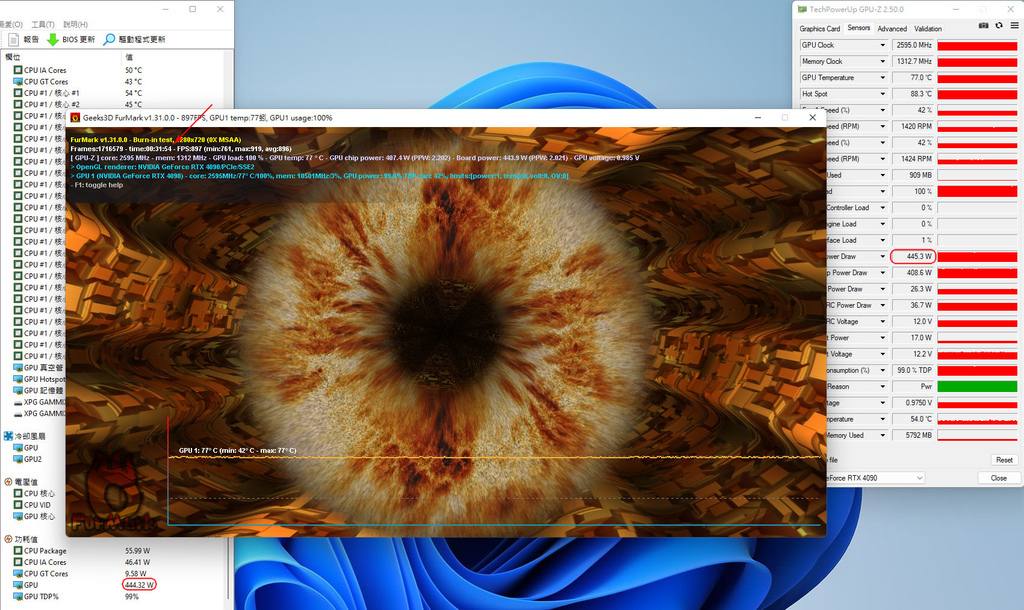Select the CPU 核心 voltage row
Screen dimensions: 1024x610
(x=35, y=493)
